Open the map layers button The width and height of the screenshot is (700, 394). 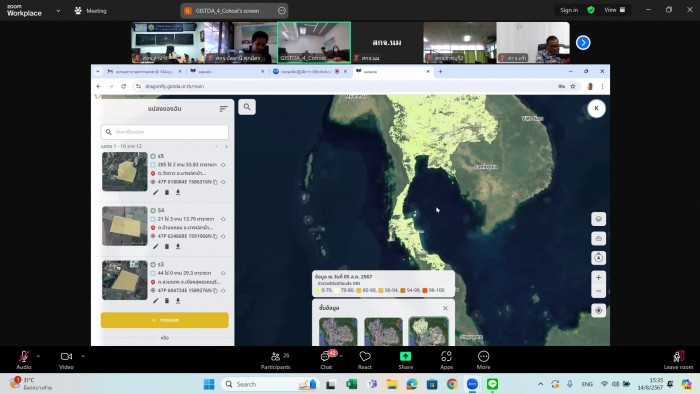[x=599, y=219]
